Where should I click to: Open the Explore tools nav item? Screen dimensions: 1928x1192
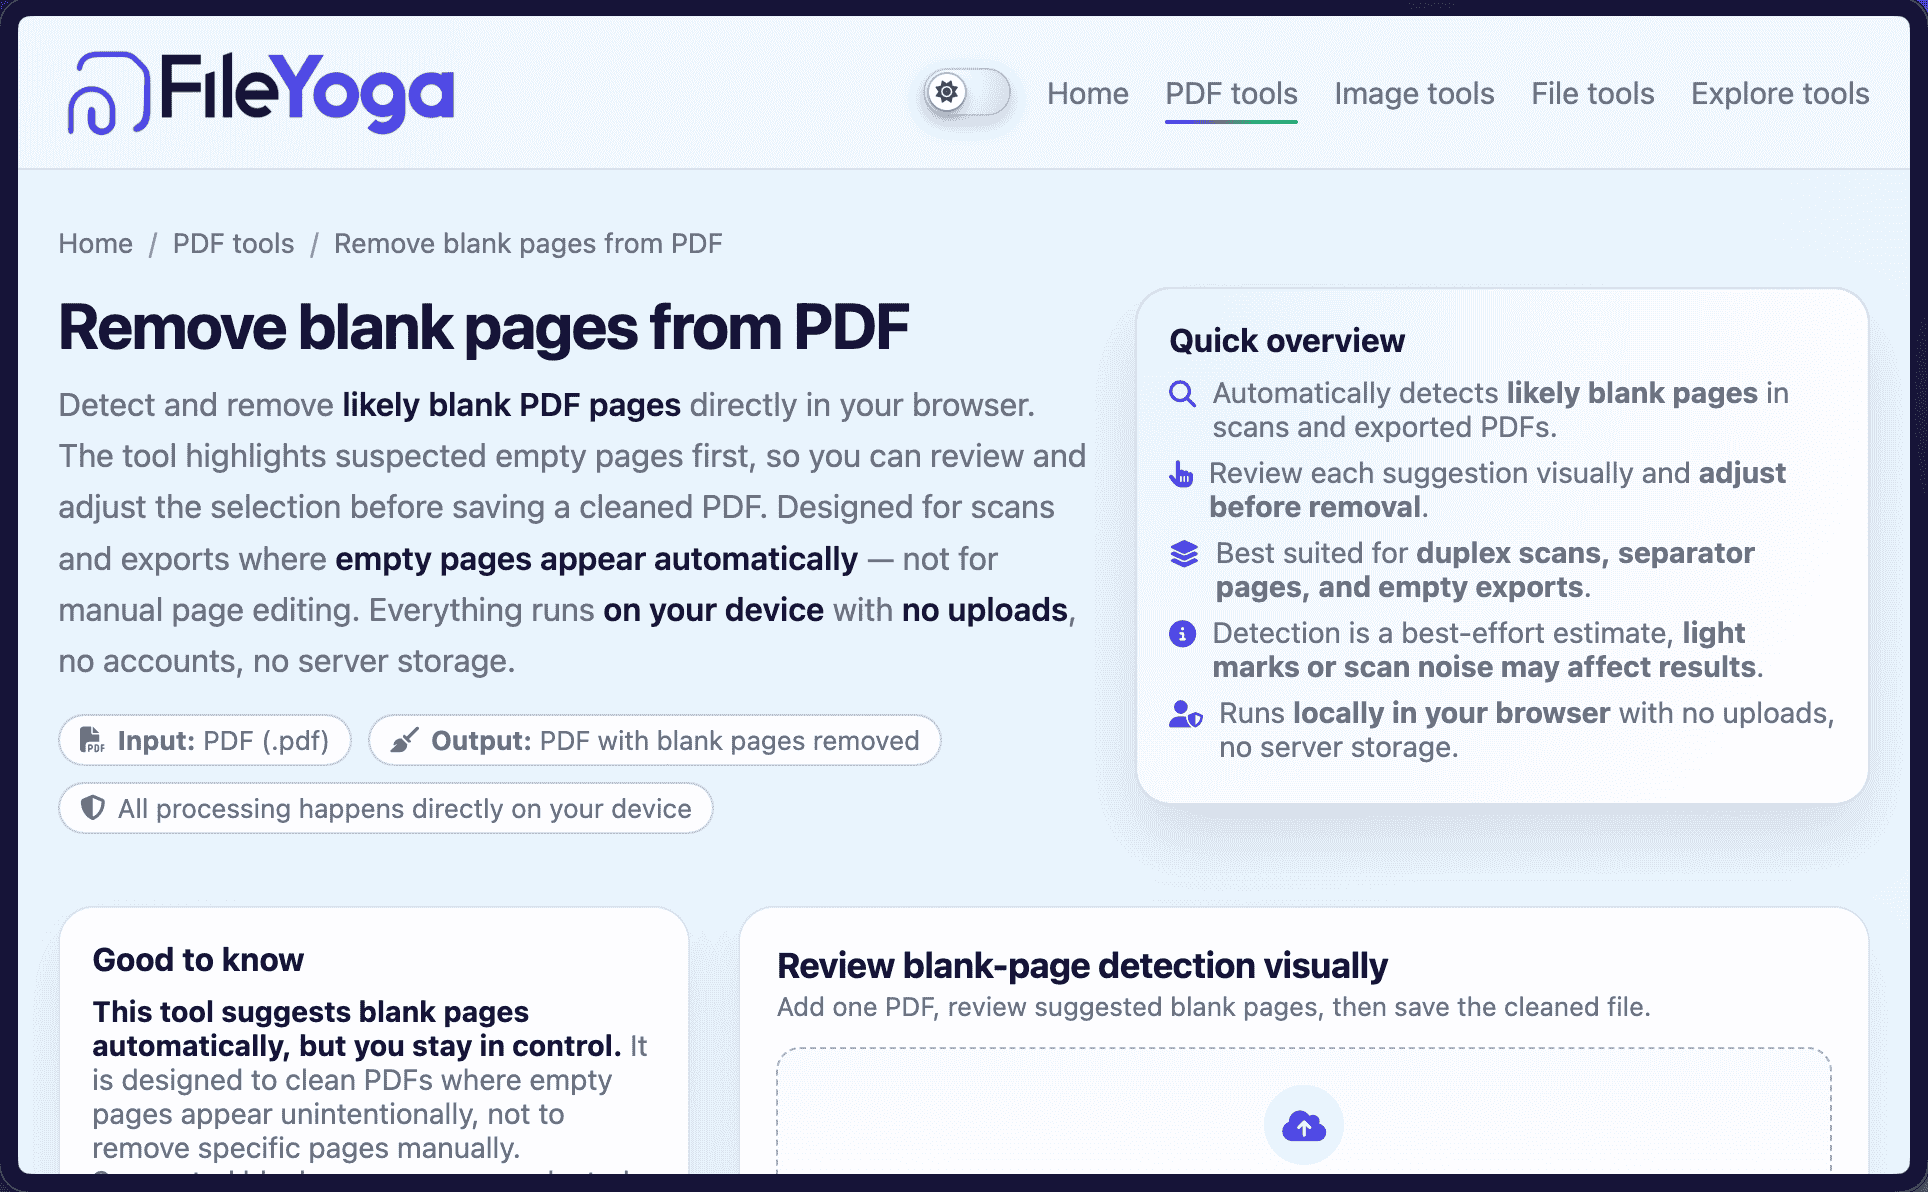[1780, 93]
